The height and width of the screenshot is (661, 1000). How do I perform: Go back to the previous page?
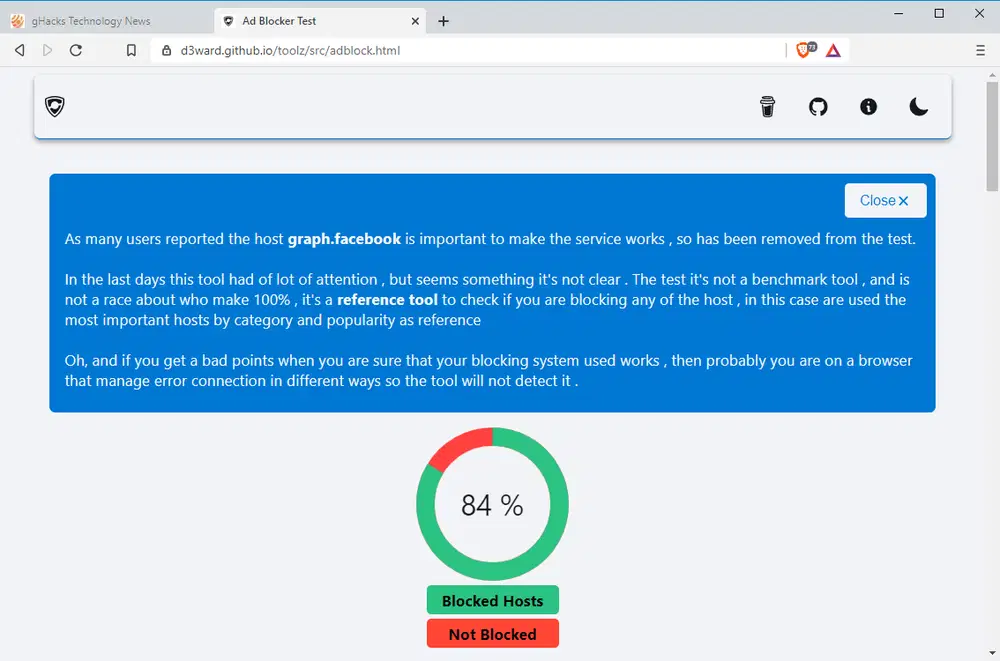pyautogui.click(x=20, y=50)
